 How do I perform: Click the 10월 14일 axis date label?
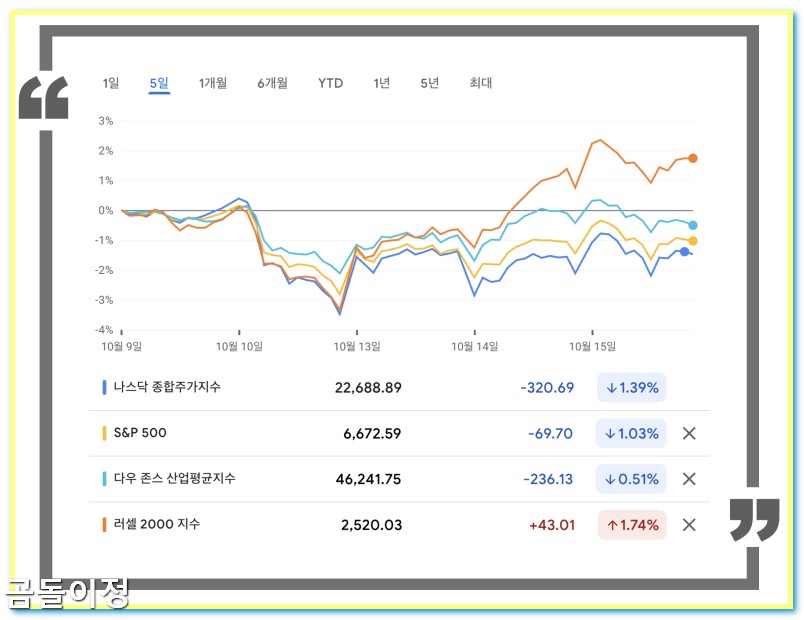[x=475, y=347]
